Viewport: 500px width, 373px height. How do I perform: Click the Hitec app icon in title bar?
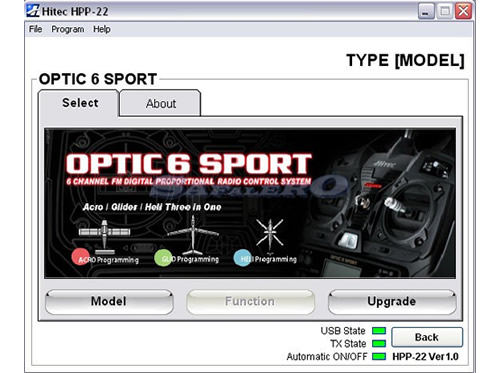pos(33,11)
